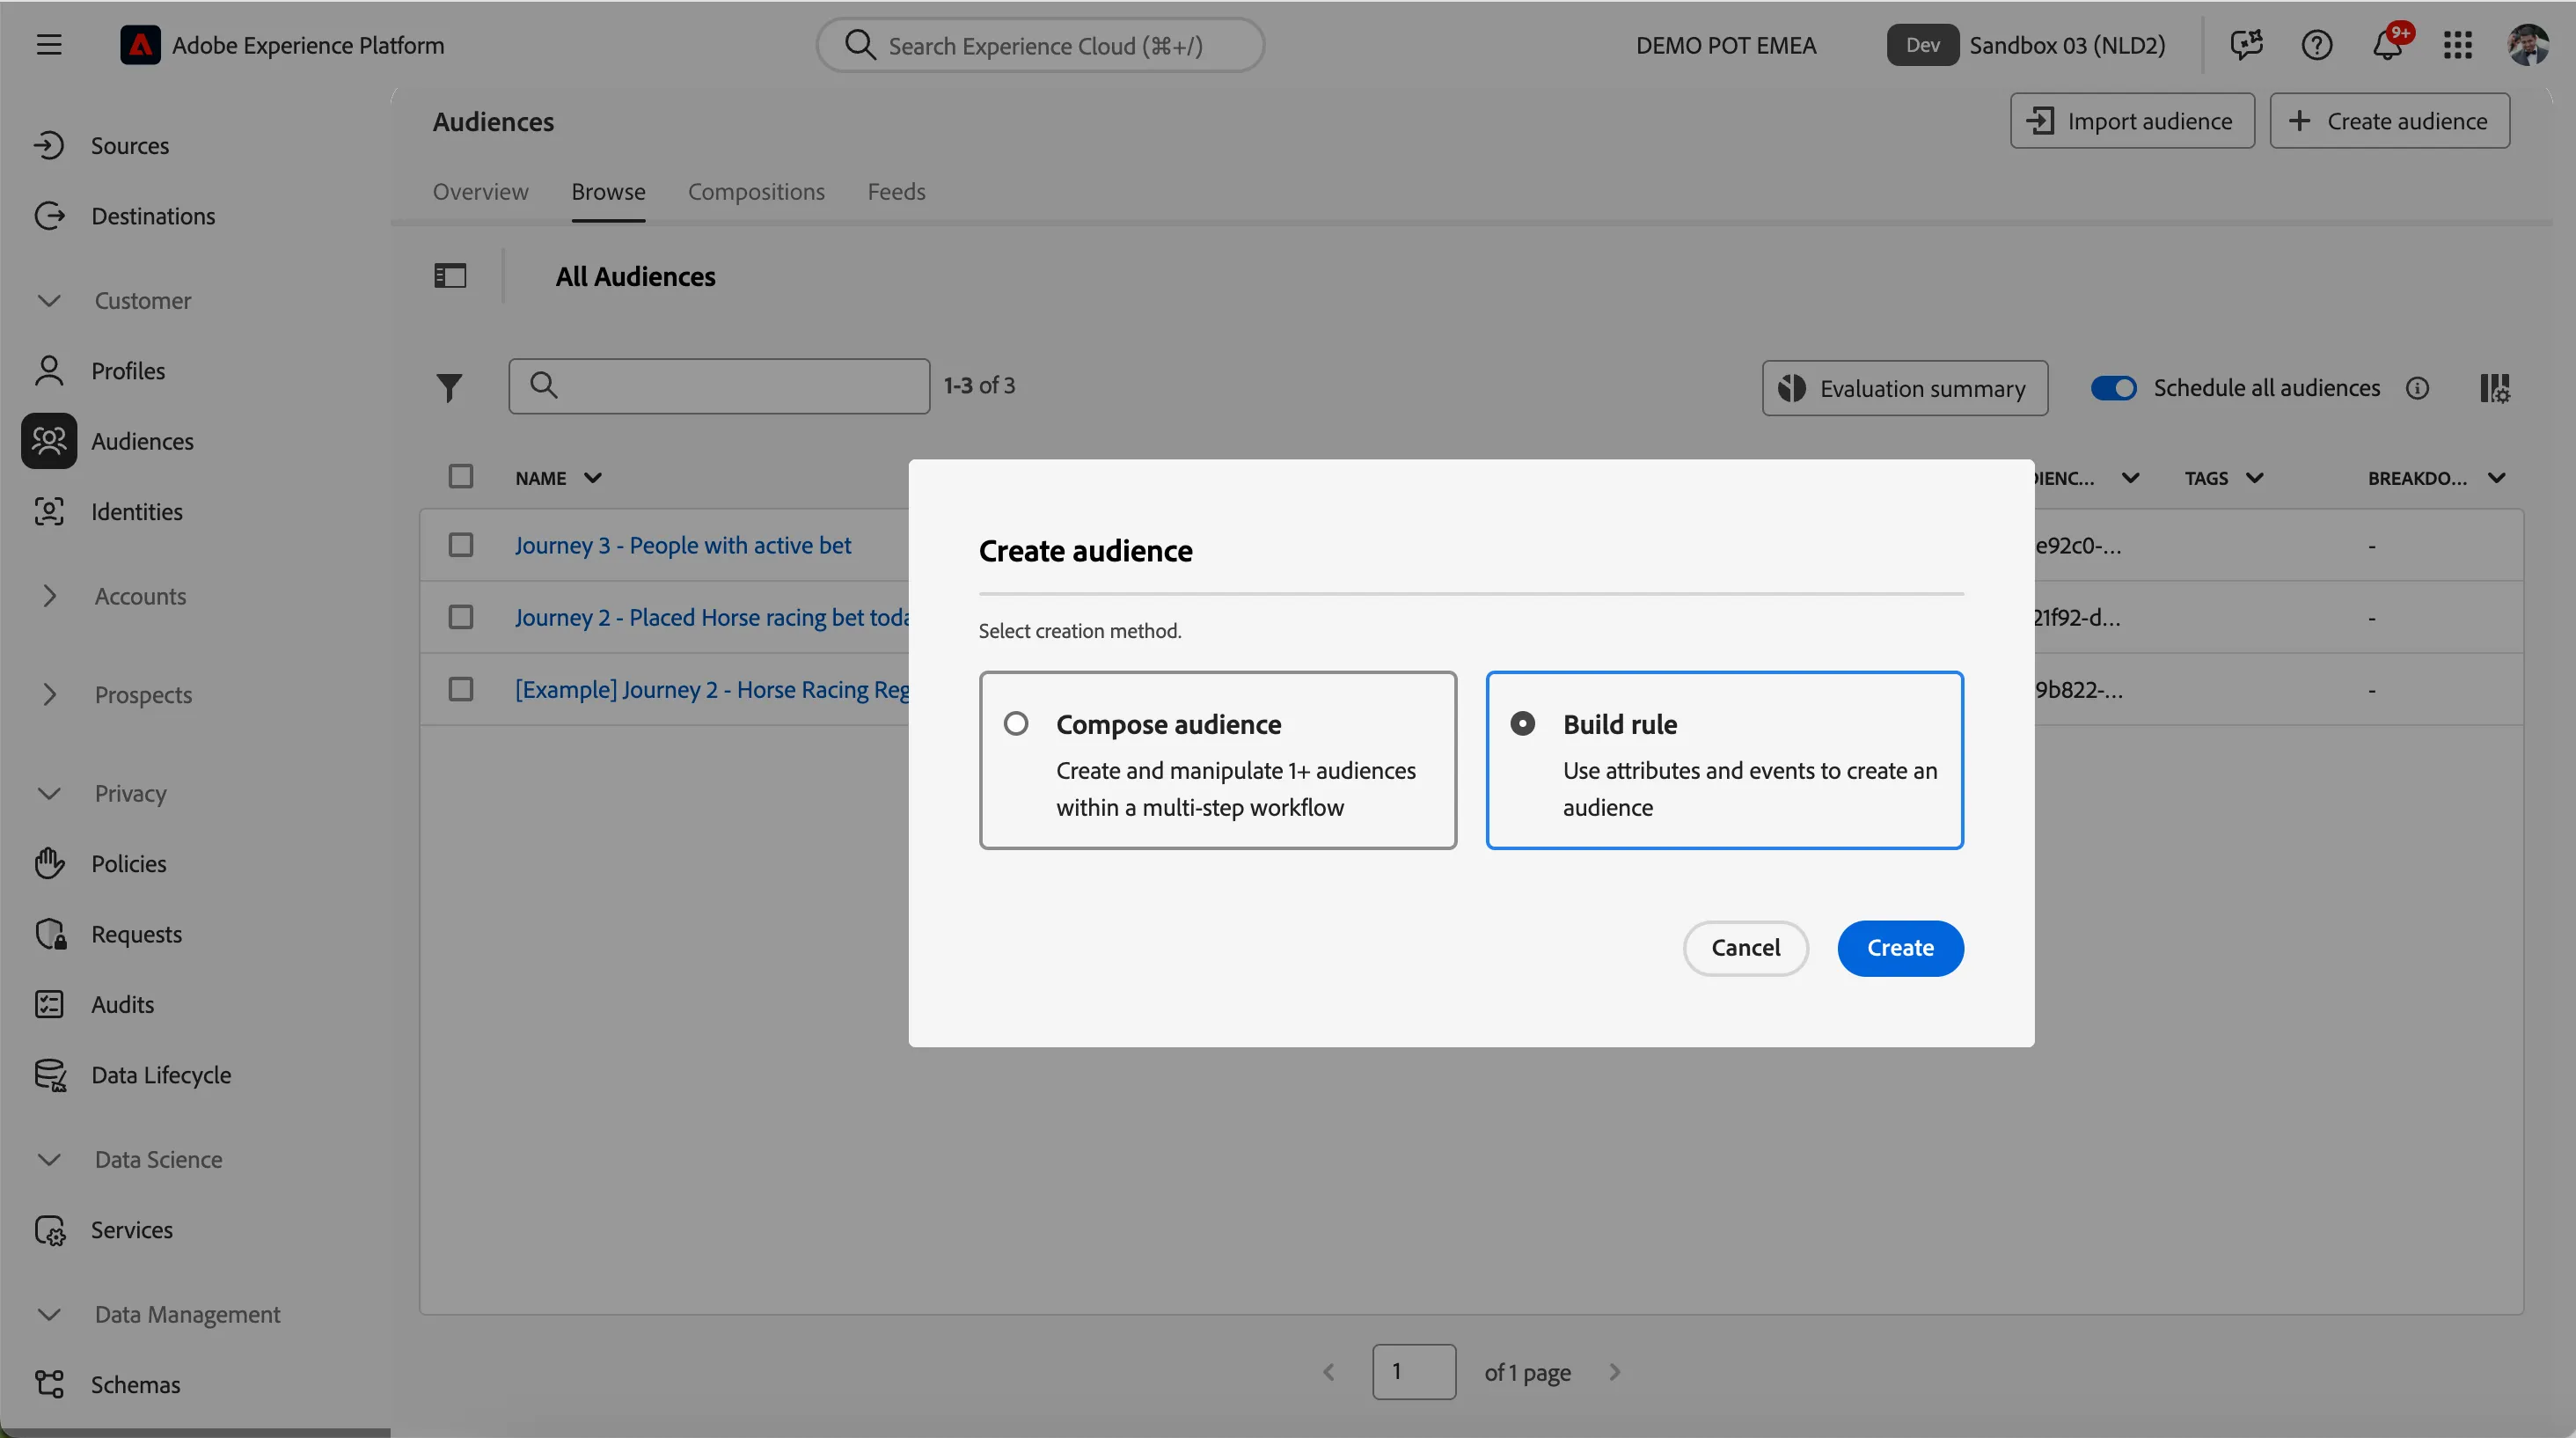The image size is (2576, 1438).
Task: Open the TAGS column dropdown
Action: tap(2254, 478)
